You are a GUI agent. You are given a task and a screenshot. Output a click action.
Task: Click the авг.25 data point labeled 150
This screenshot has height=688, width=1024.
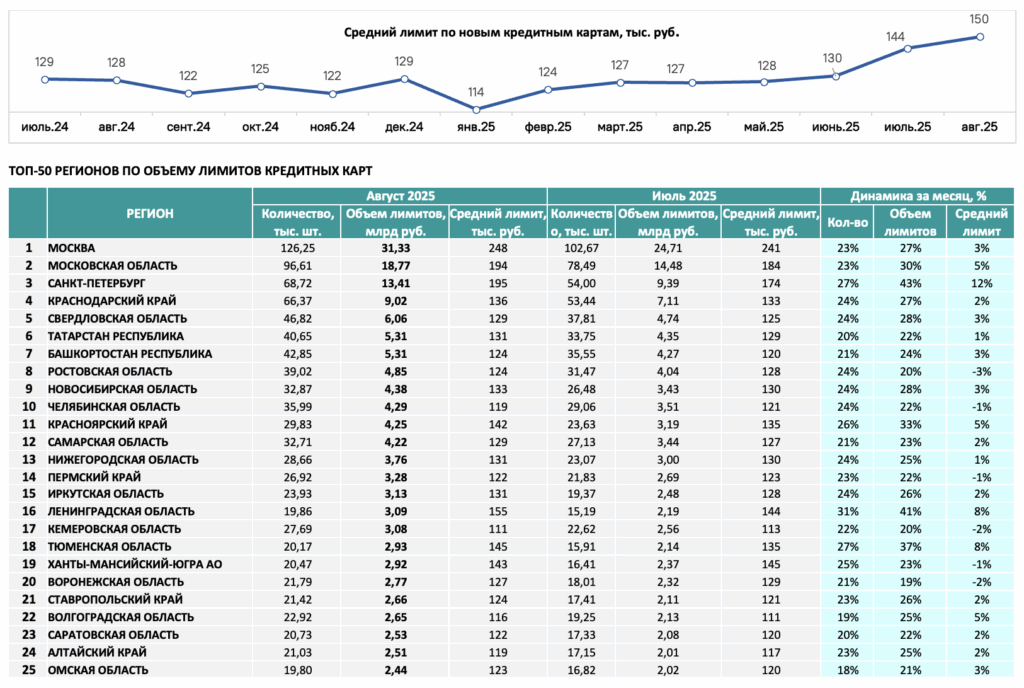tap(980, 37)
